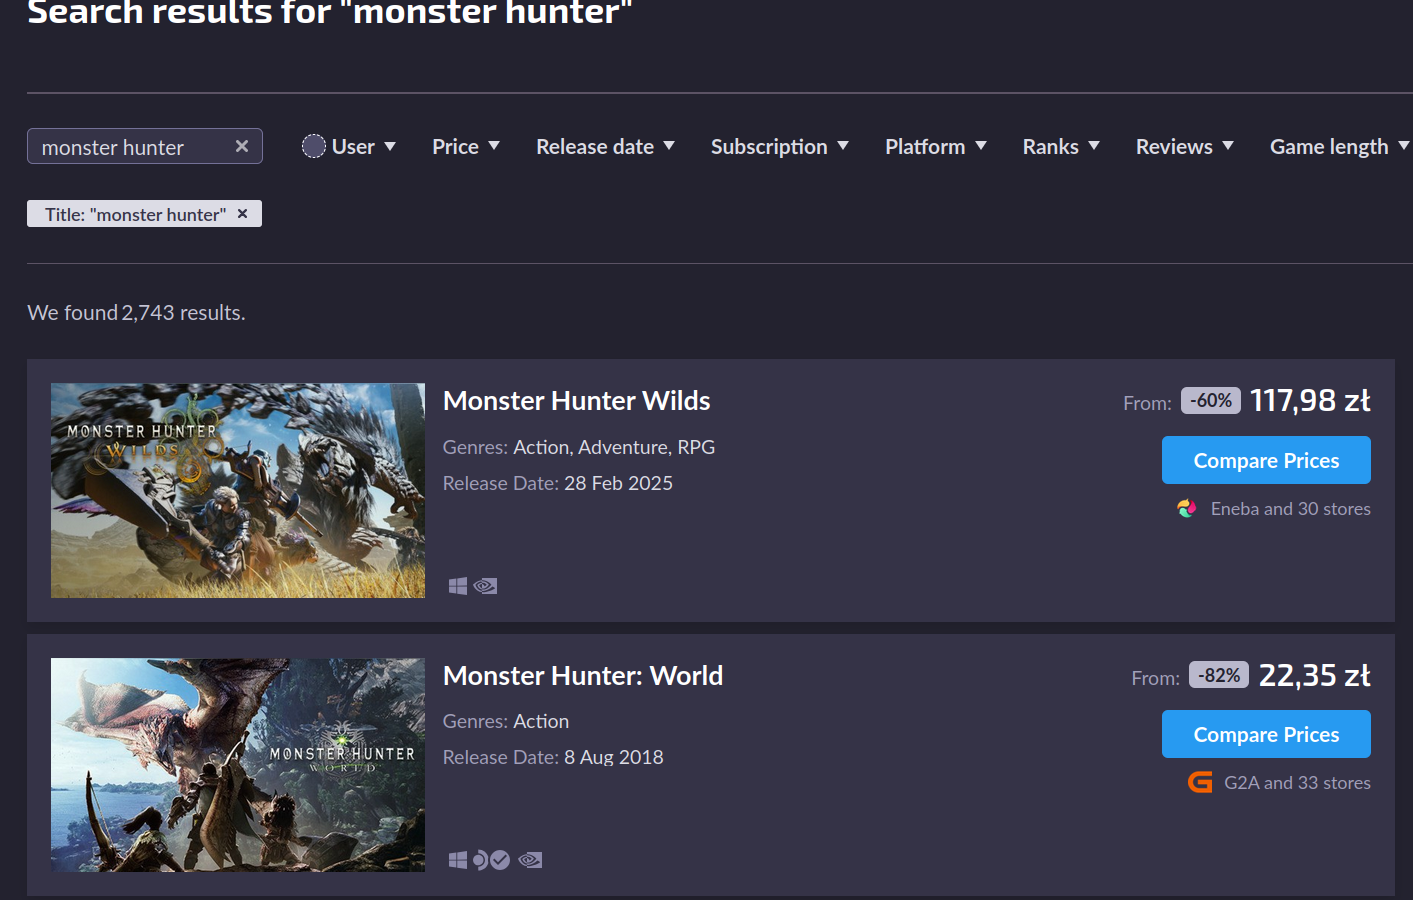This screenshot has height=900, width=1413.
Task: Click the -60% discount badge
Action: (1211, 401)
